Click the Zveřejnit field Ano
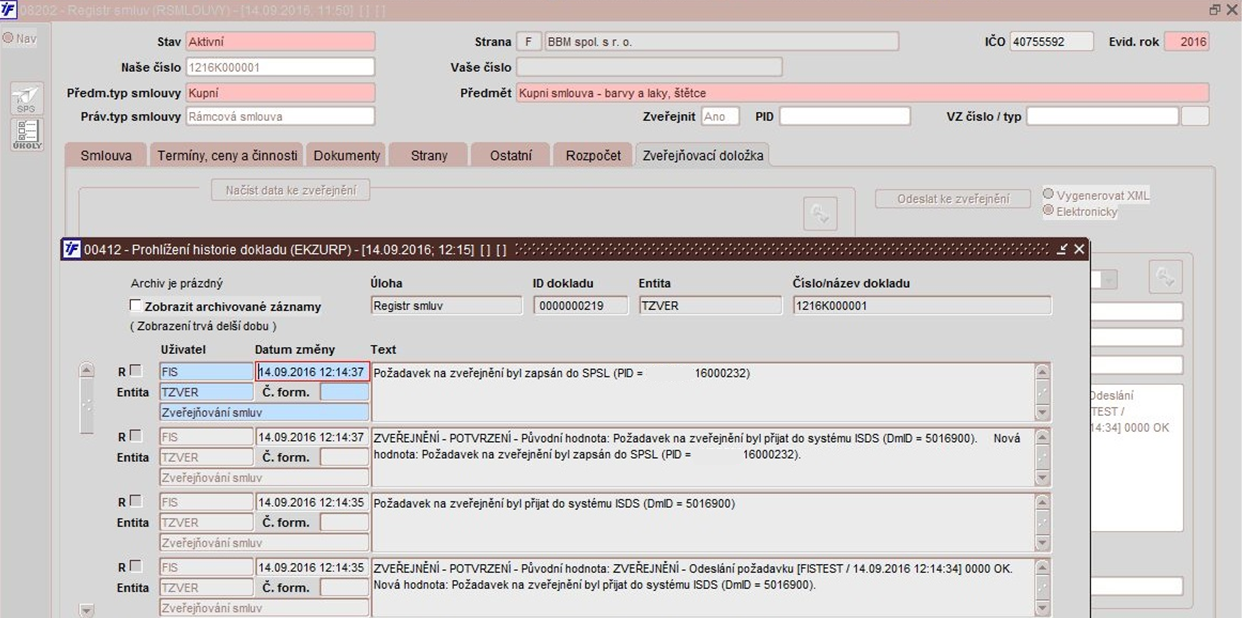1242x618 pixels. click(x=720, y=116)
